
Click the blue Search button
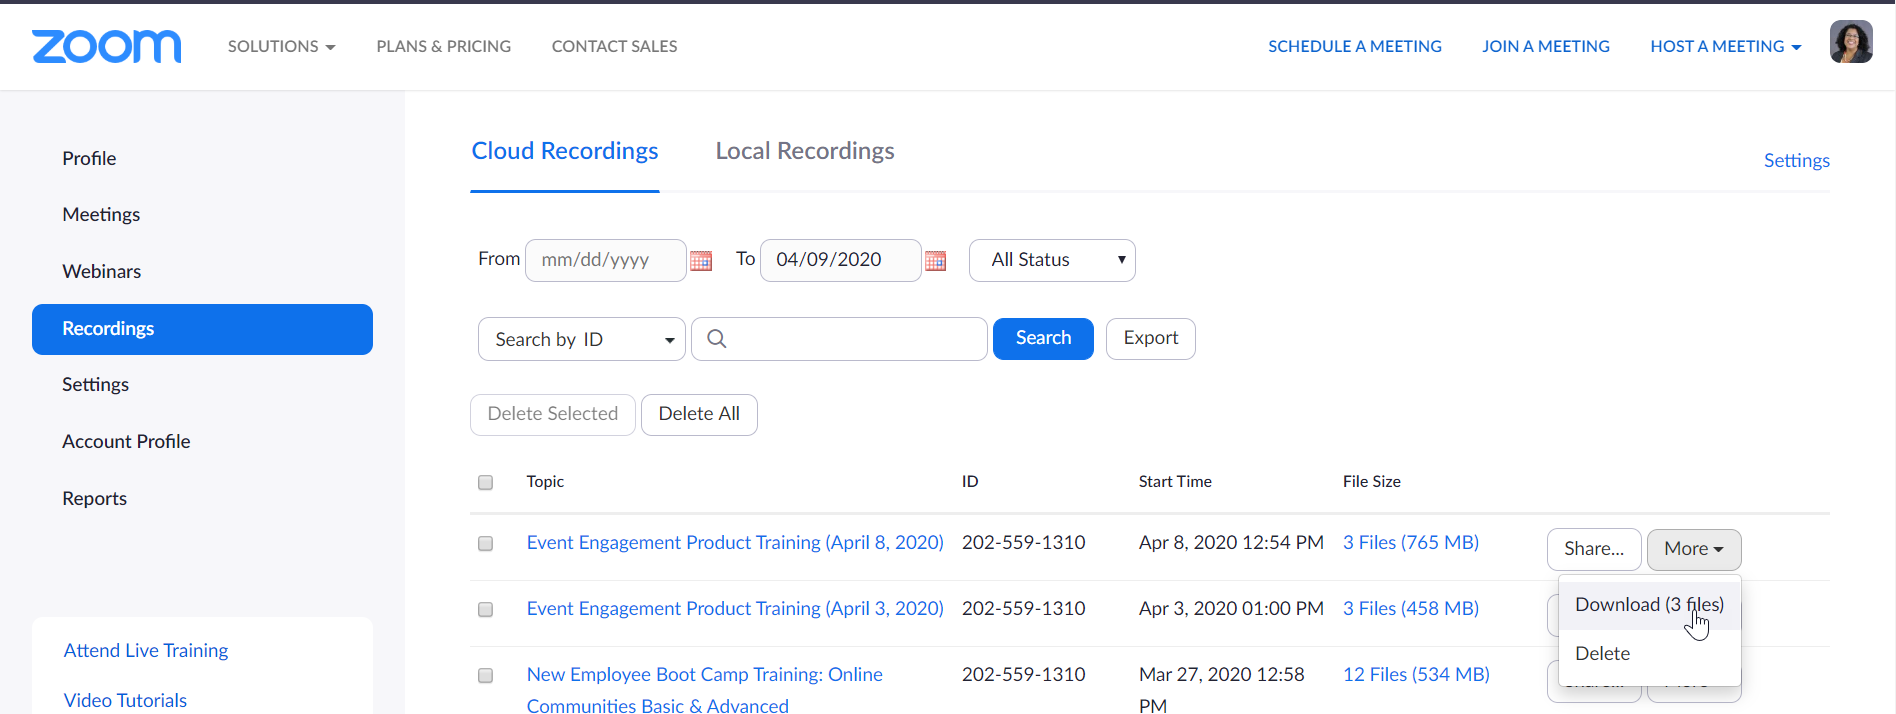pos(1043,338)
